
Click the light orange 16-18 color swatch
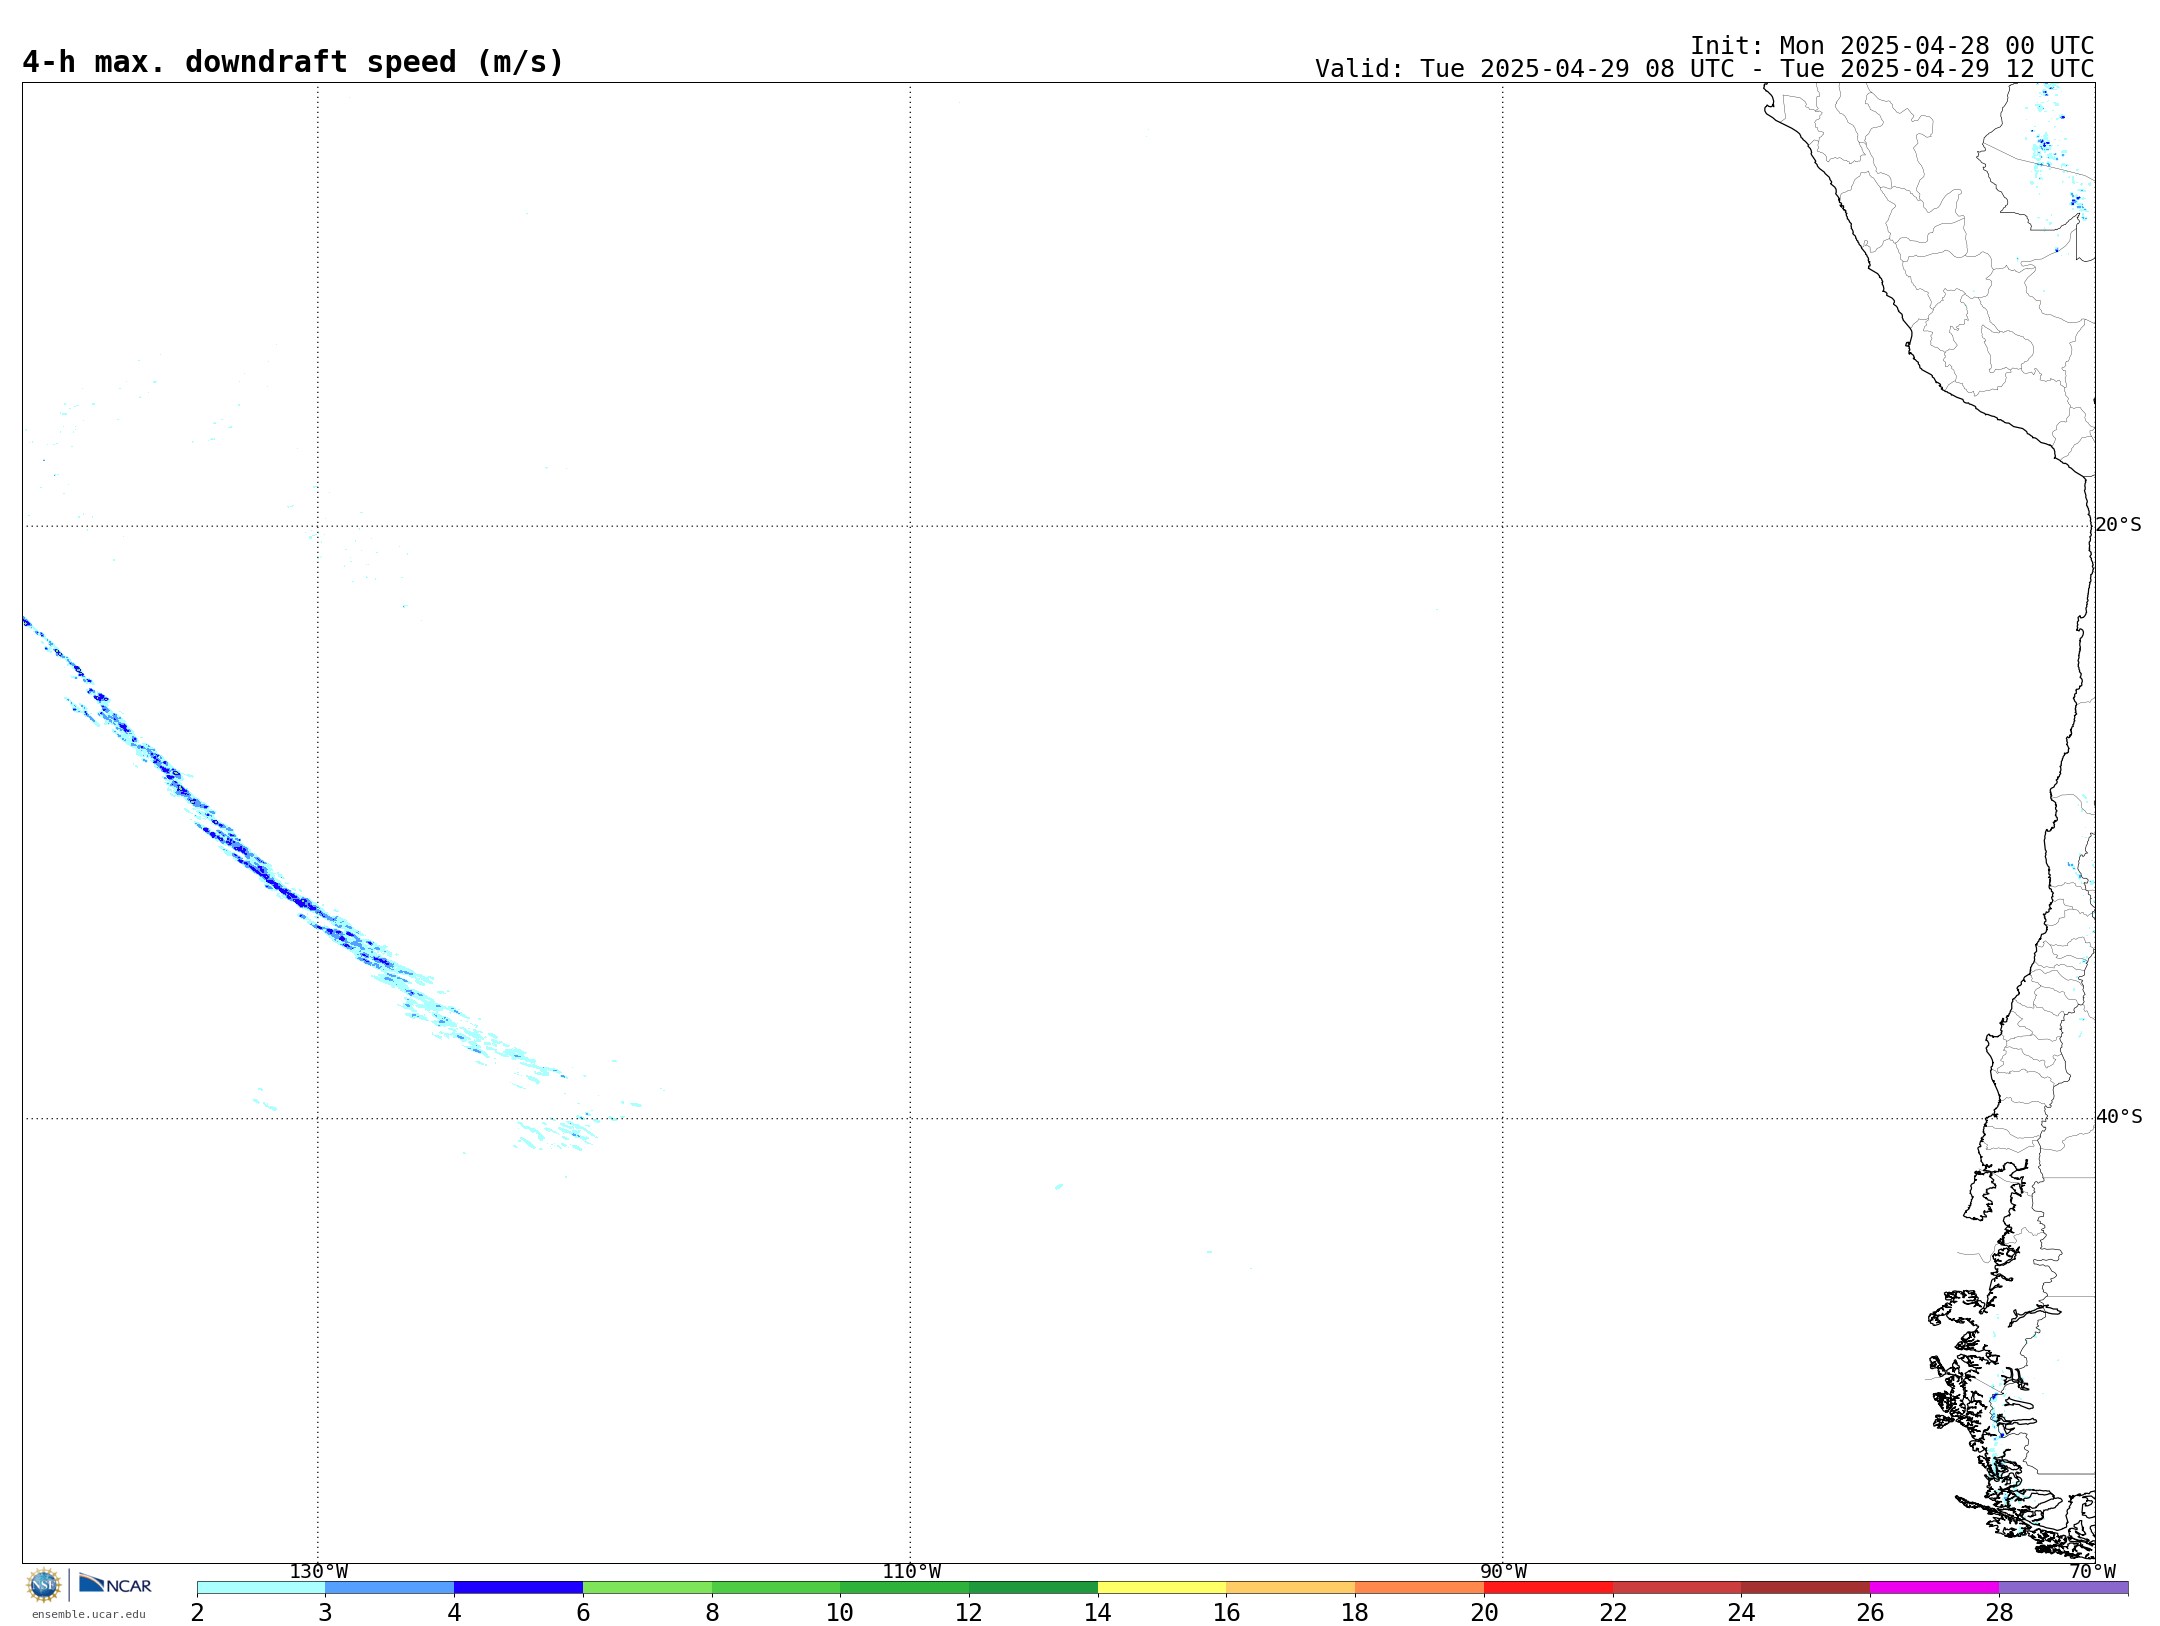click(x=1291, y=1588)
